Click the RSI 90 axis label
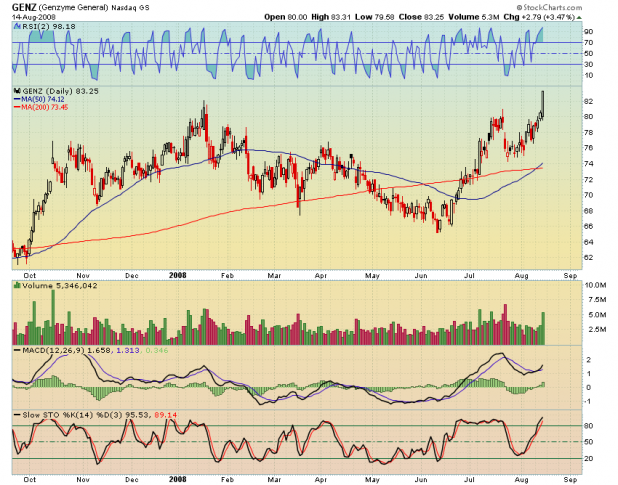The image size is (618, 485). pyautogui.click(x=590, y=31)
